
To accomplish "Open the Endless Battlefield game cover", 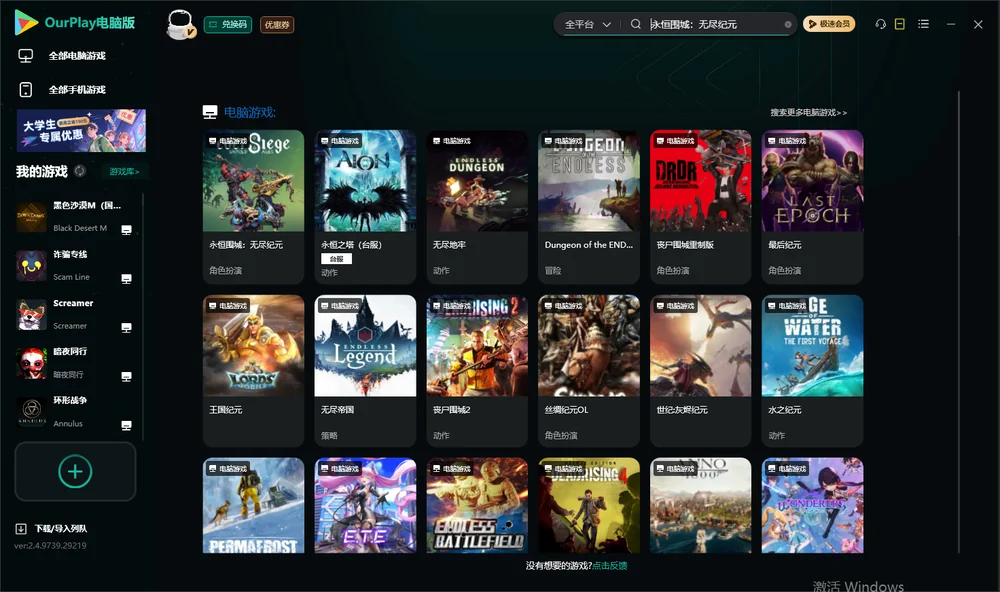I will pos(477,505).
